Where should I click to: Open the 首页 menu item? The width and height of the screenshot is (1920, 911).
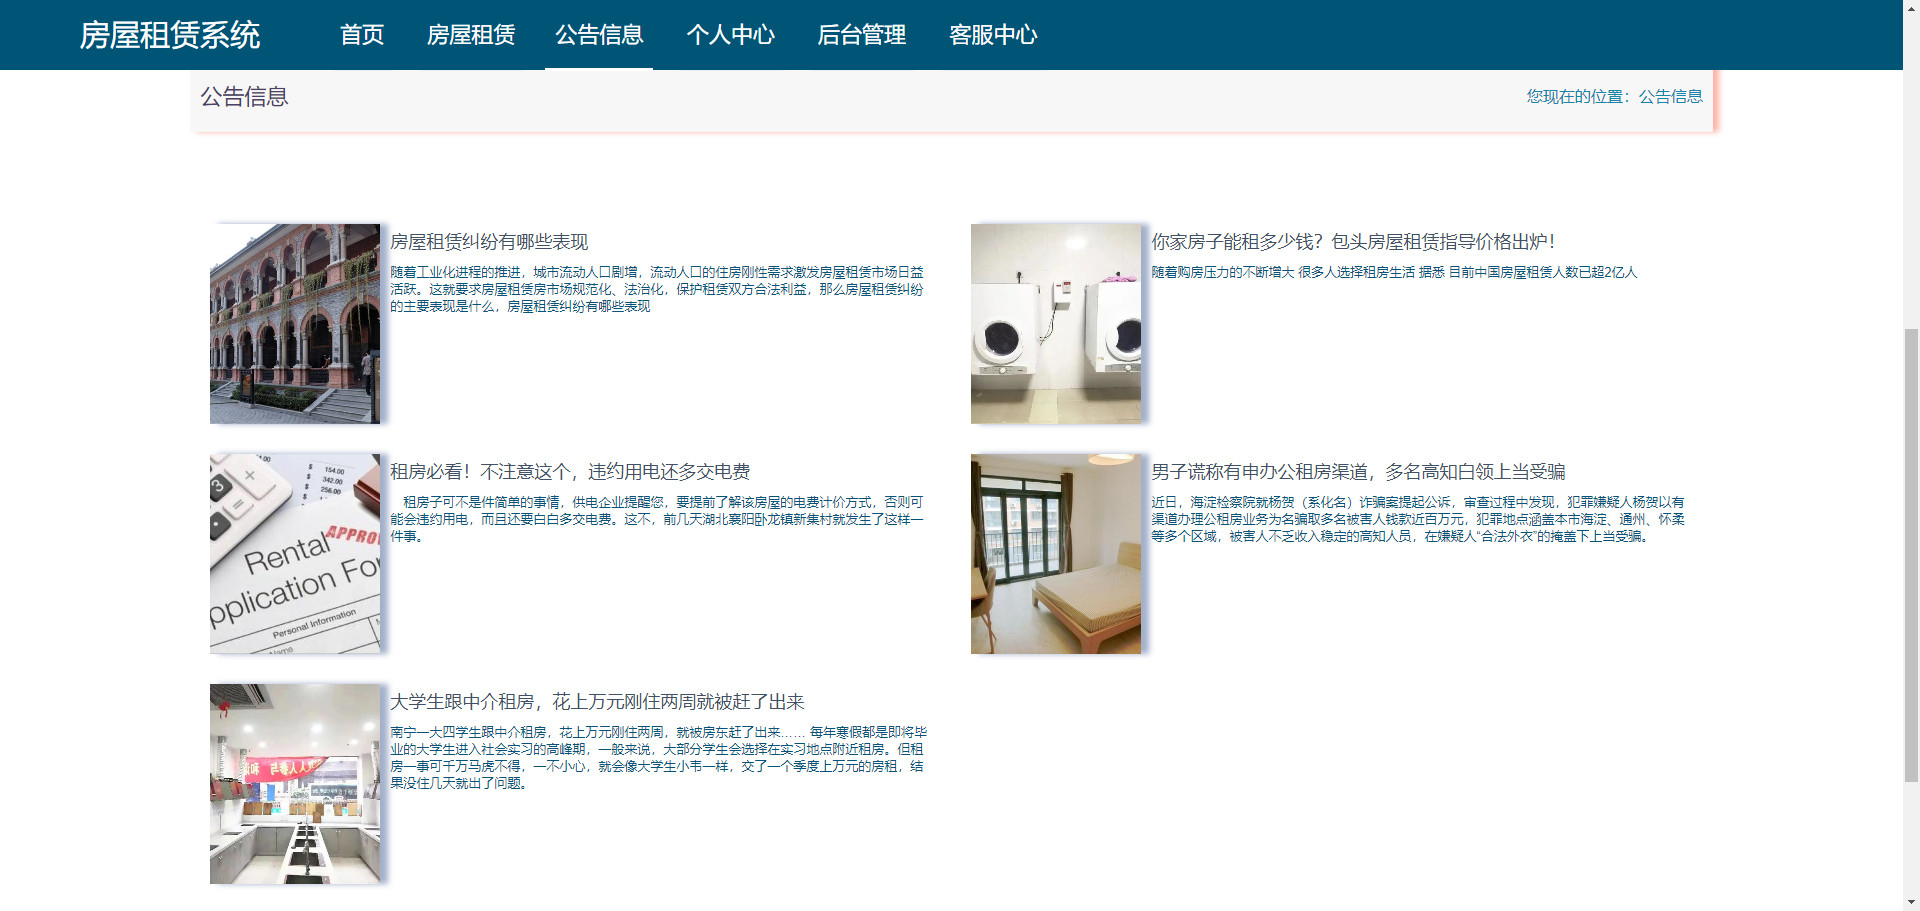click(362, 35)
